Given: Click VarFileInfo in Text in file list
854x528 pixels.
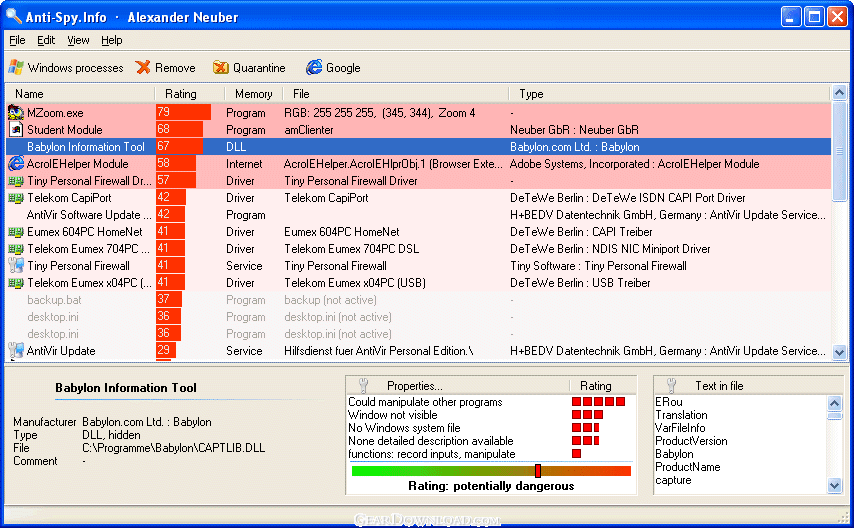Looking at the screenshot, I should [x=680, y=428].
